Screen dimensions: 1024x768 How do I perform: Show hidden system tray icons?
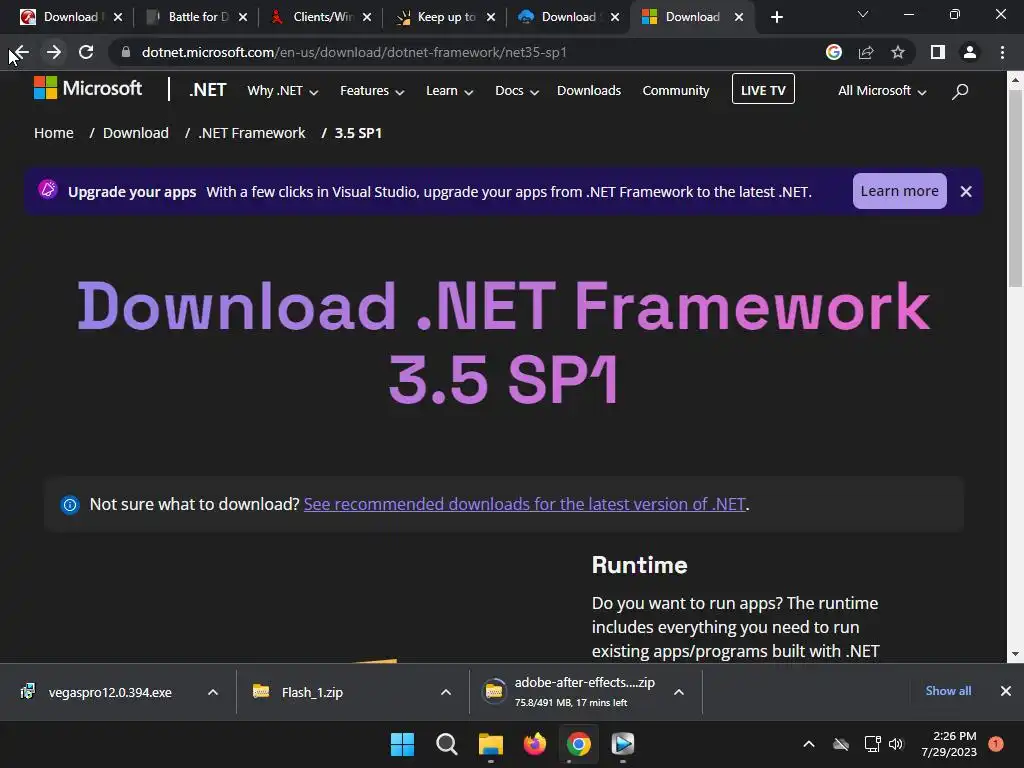point(808,744)
